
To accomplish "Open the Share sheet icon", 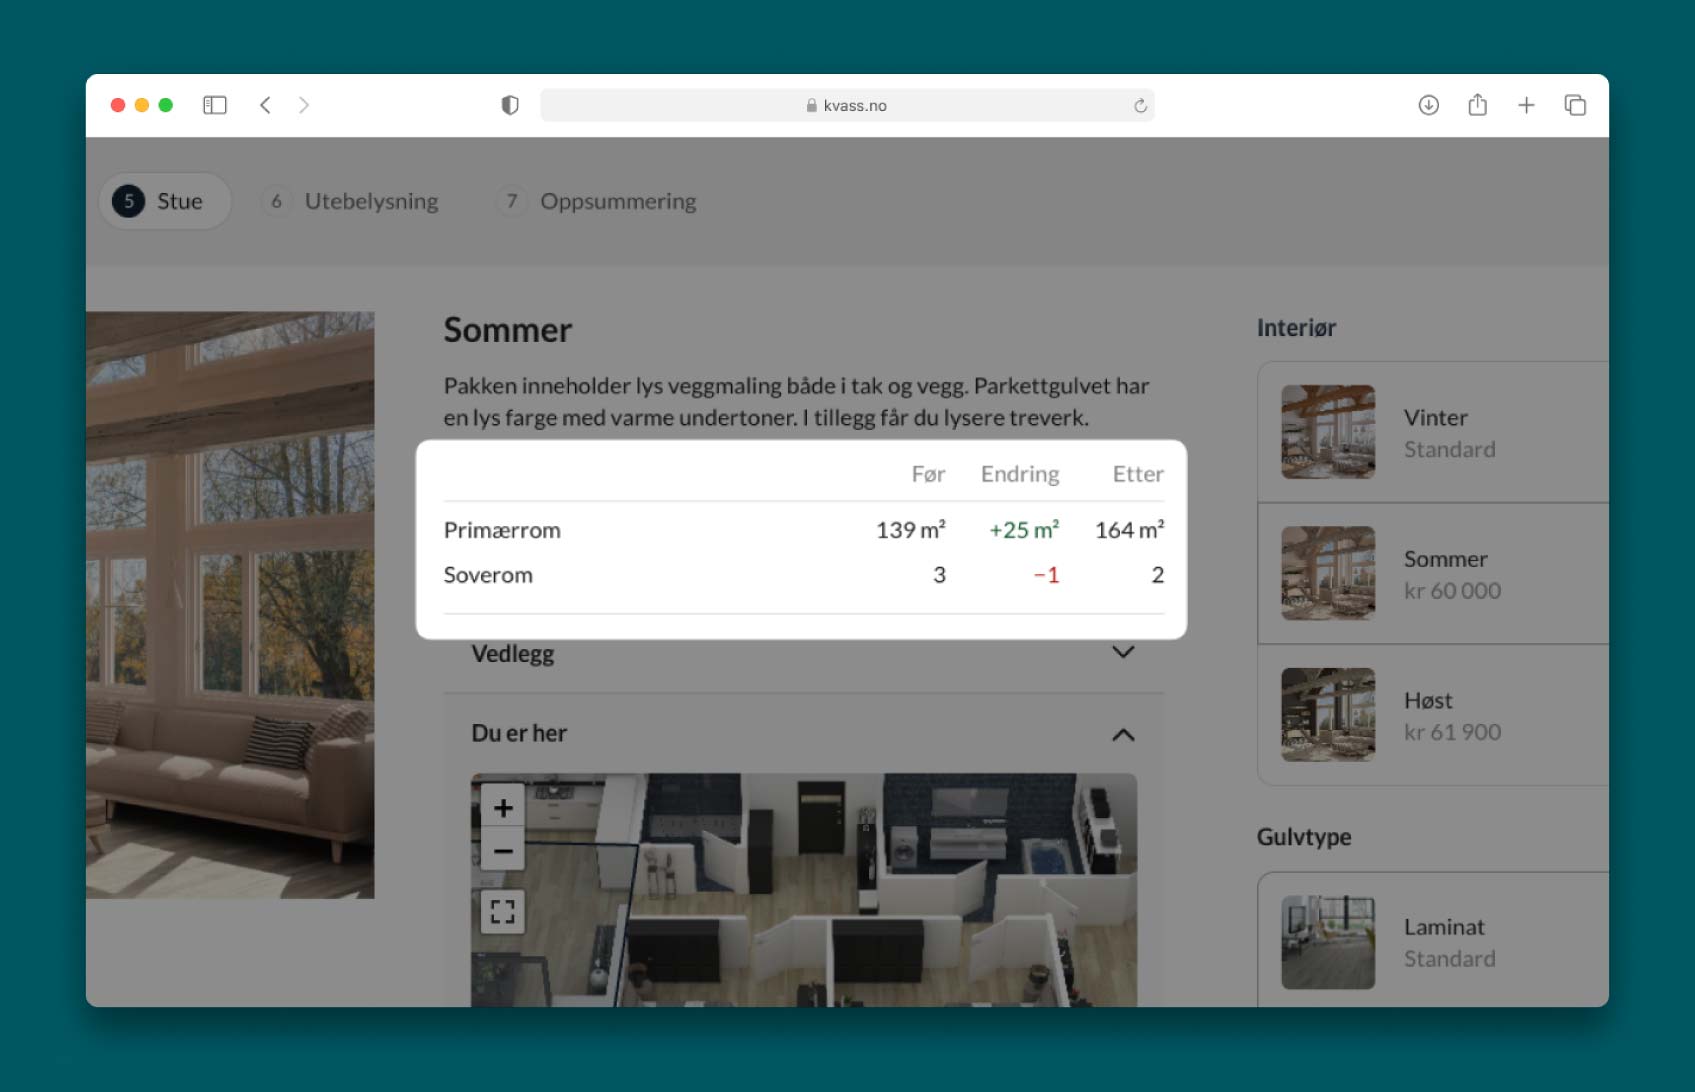I will tap(1477, 105).
